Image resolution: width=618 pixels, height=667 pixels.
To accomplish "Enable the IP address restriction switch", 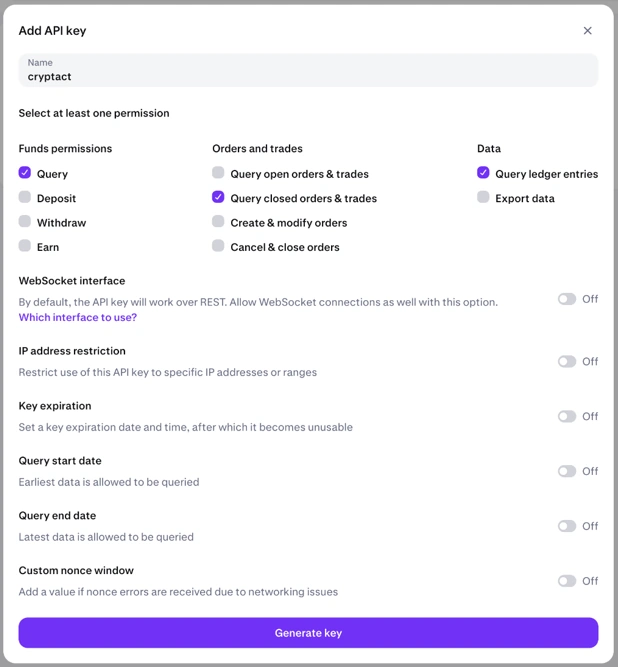I will 567,362.
